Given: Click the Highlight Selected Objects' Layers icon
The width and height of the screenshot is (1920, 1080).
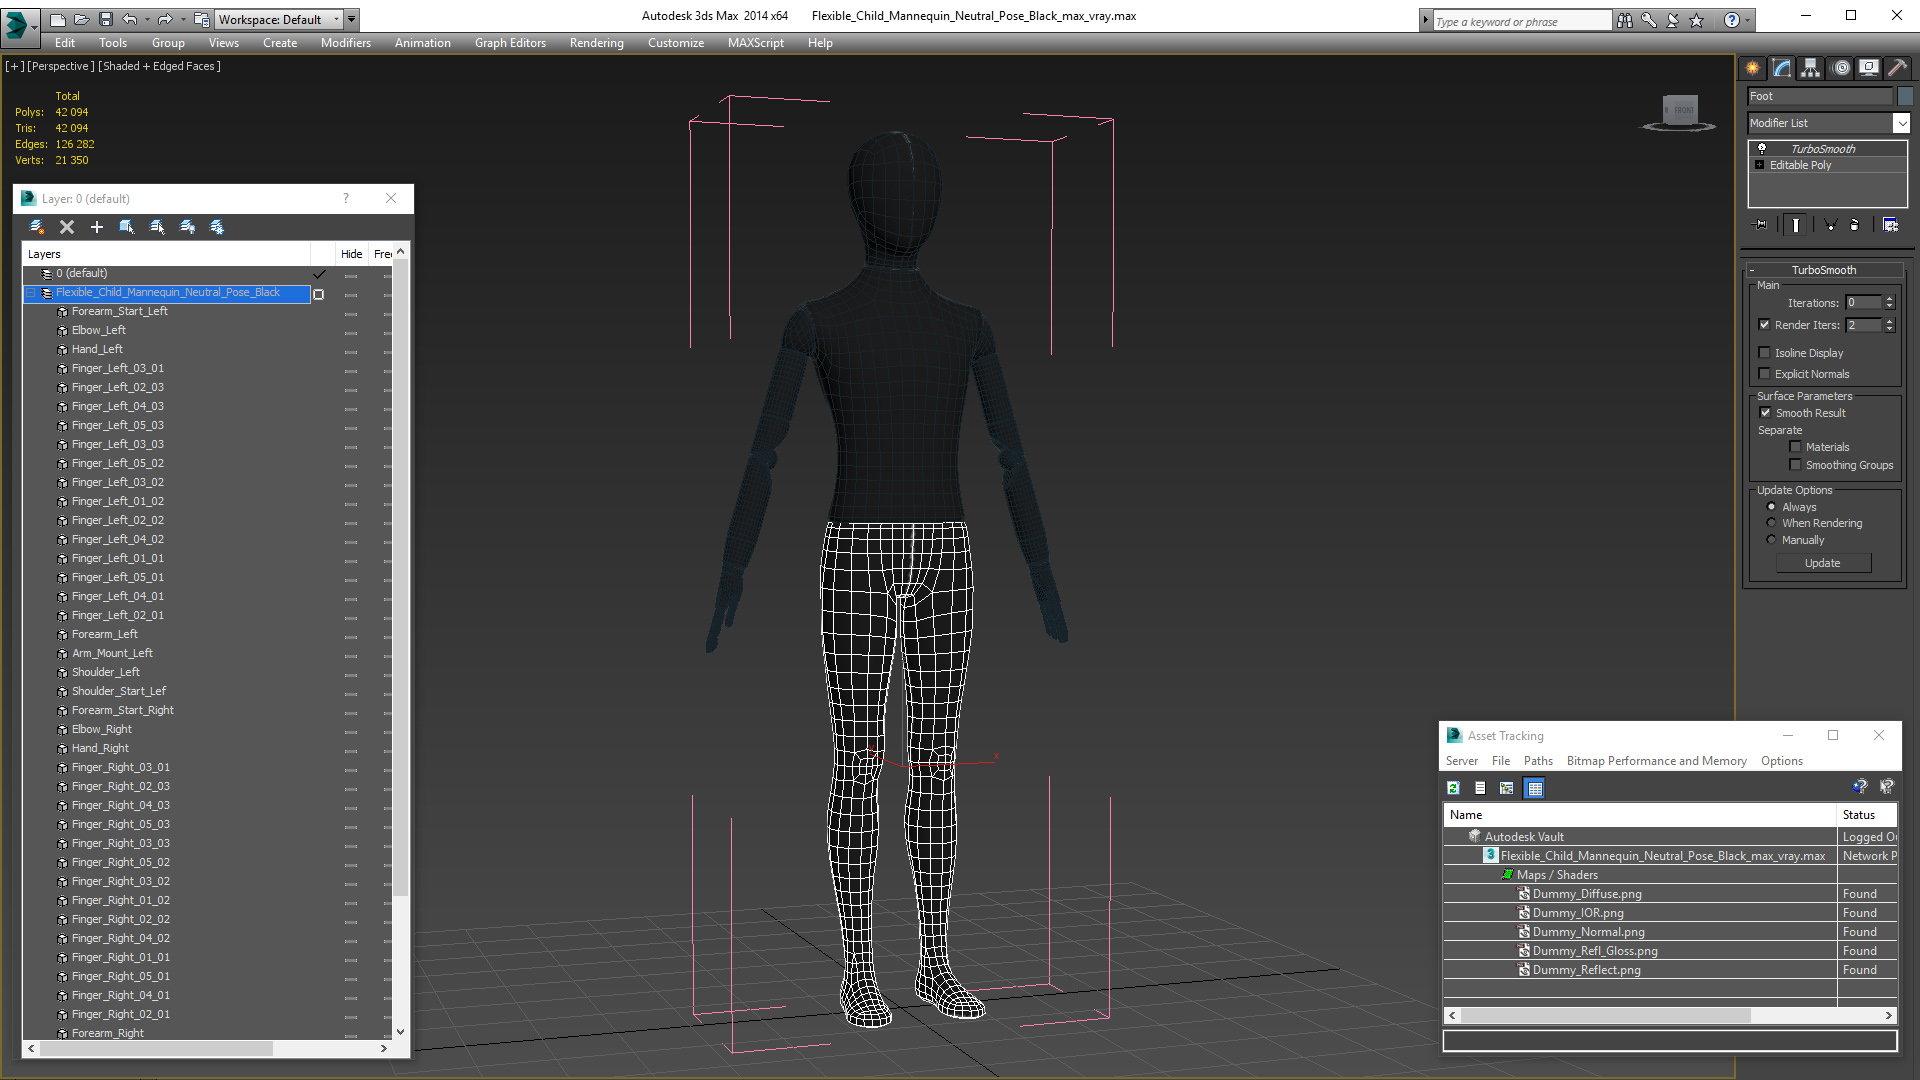Looking at the screenshot, I should pyautogui.click(x=157, y=227).
